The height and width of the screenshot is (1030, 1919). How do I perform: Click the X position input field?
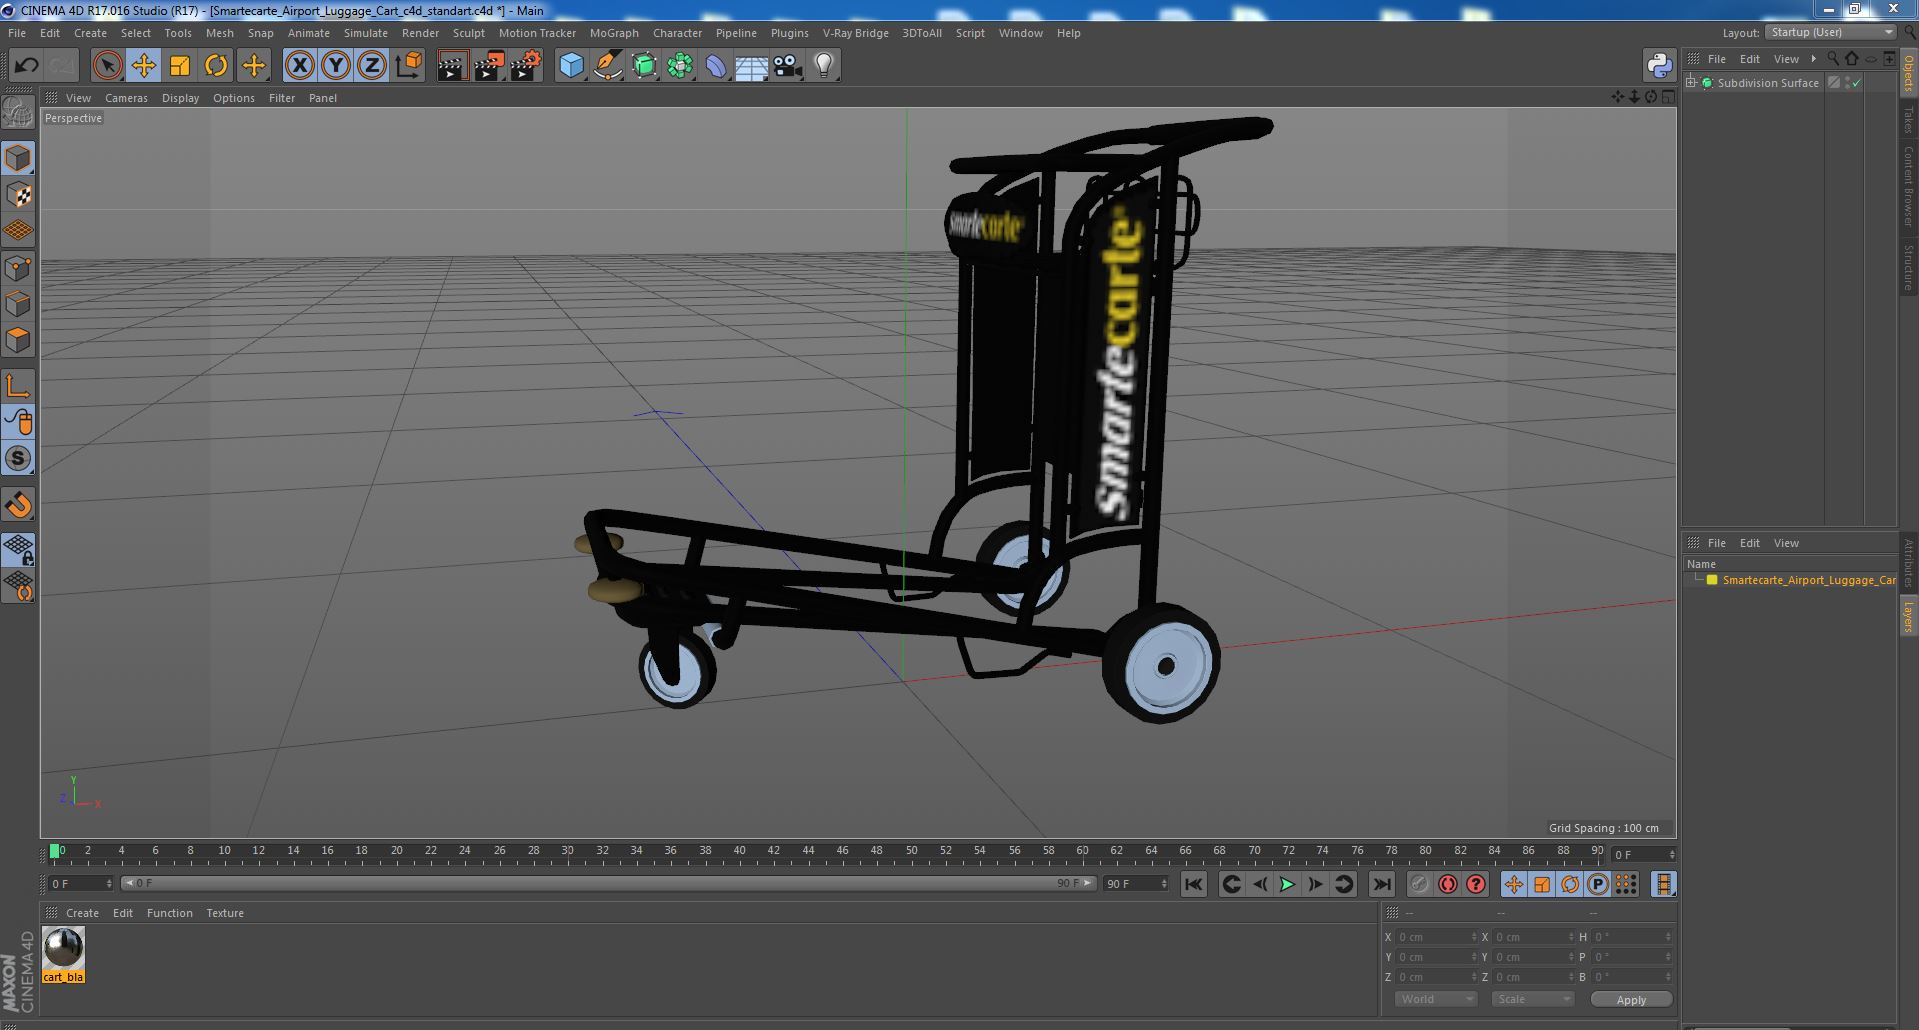coord(1435,937)
